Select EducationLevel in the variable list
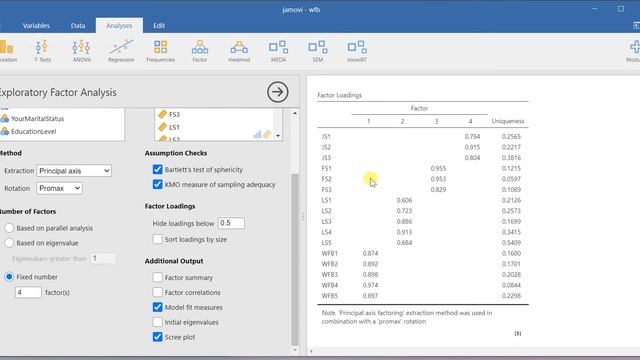The image size is (640, 360). [33, 131]
